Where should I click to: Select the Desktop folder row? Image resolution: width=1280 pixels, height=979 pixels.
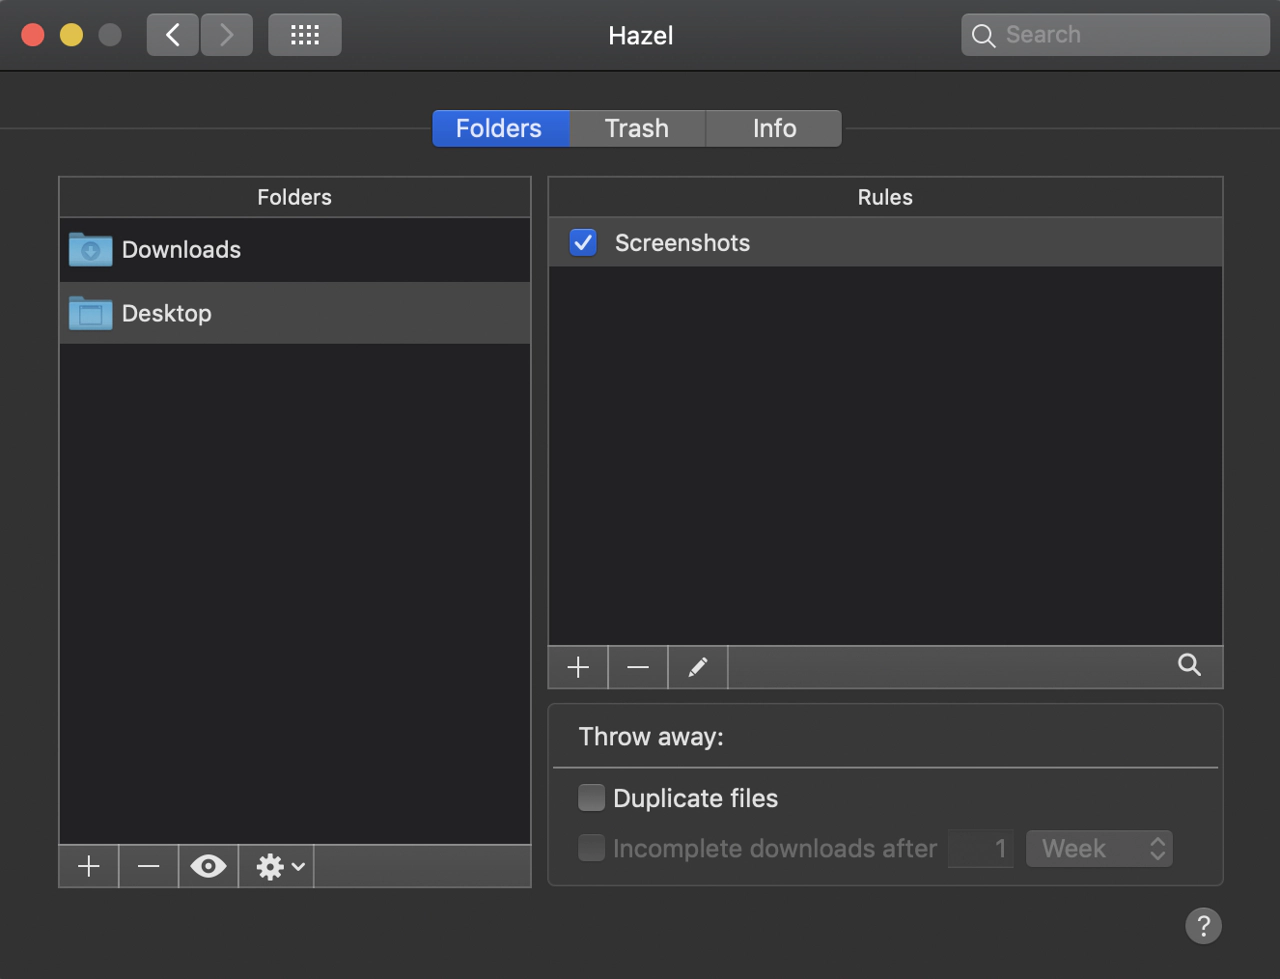[x=295, y=313]
